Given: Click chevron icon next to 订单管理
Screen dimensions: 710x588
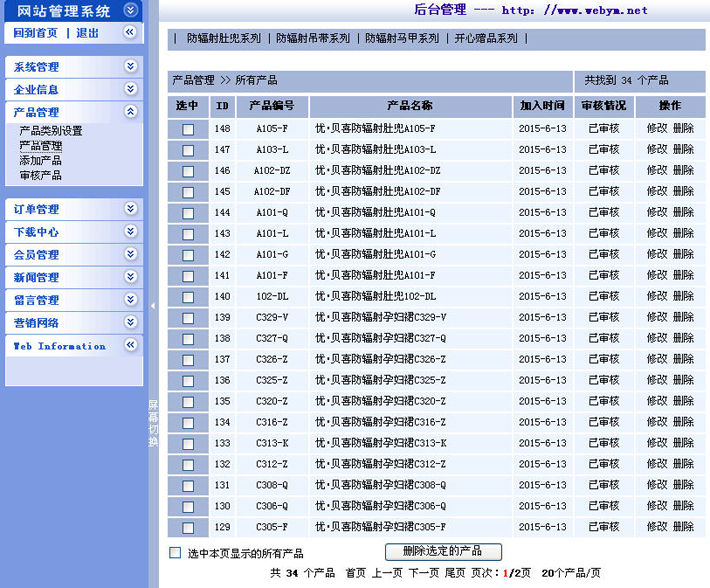Looking at the screenshot, I should tap(130, 209).
